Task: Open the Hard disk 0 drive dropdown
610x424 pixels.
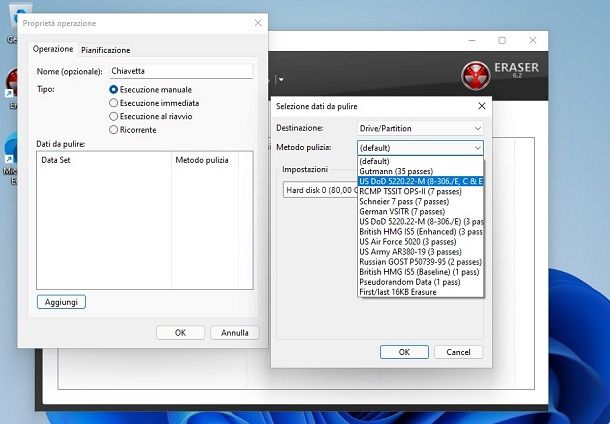Action: (320, 190)
